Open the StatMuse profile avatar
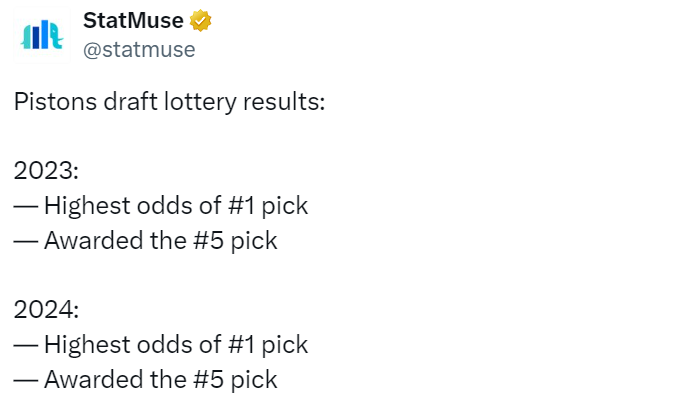The width and height of the screenshot is (700, 405). coord(42,35)
